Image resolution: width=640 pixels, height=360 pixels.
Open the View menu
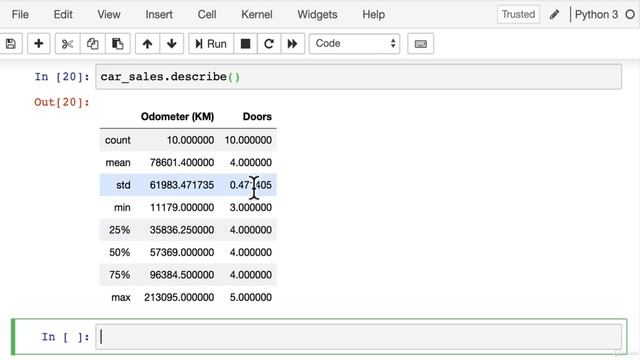109,15
